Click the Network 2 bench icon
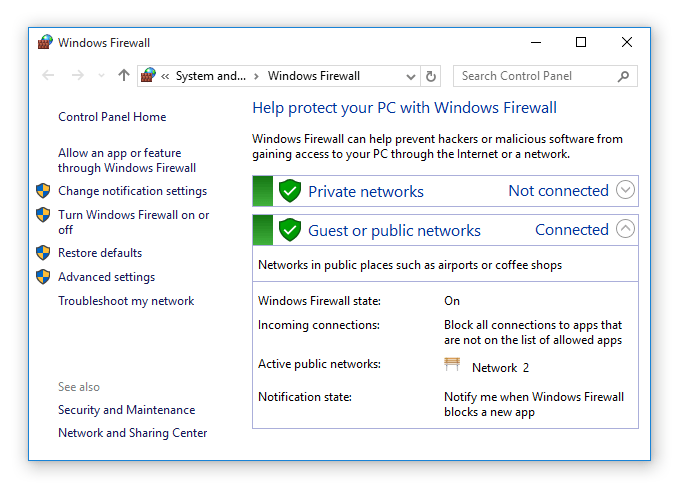This screenshot has height=501, width=688. click(x=453, y=366)
